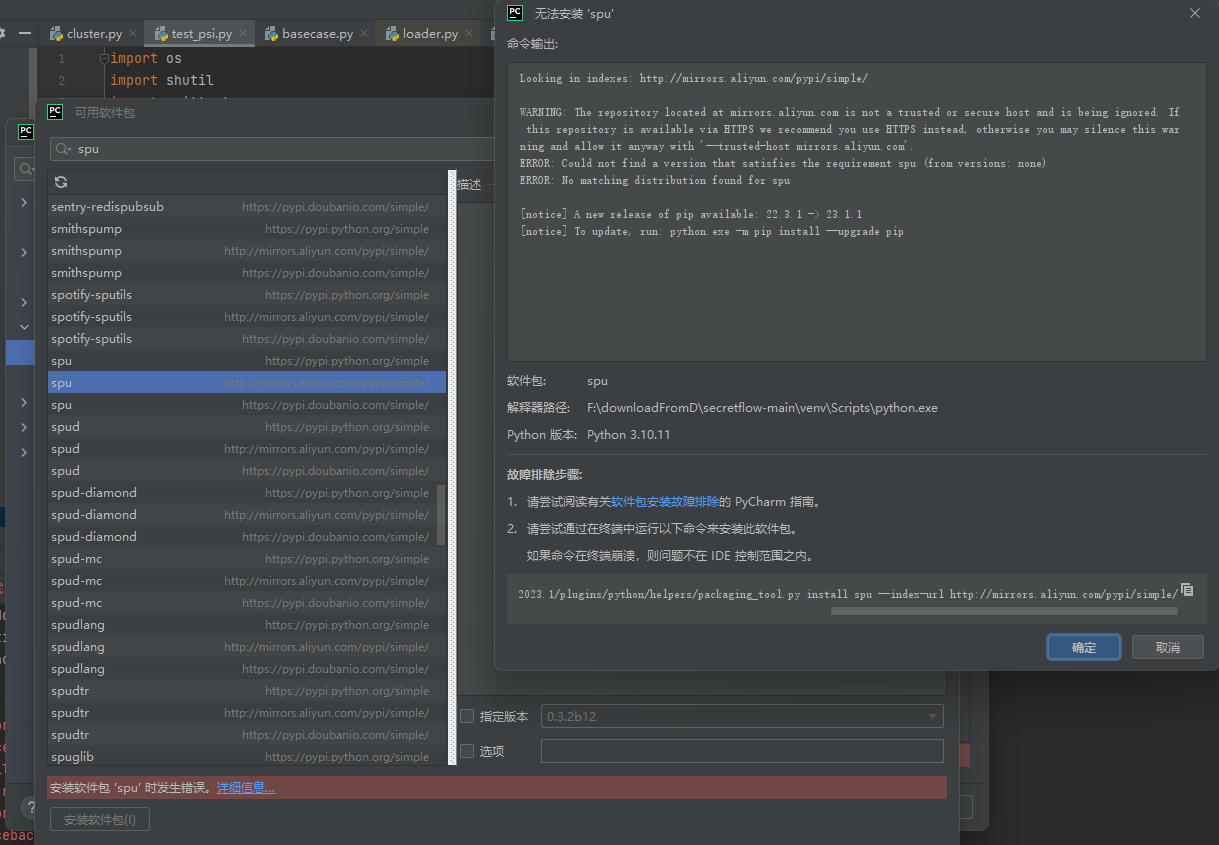This screenshot has height=845, width=1219.
Task: Click the PyCharm logo in the error dialog
Action: tap(514, 13)
